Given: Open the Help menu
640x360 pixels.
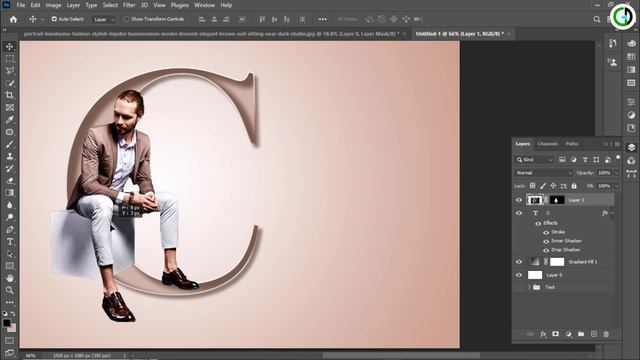Looking at the screenshot, I should point(226,5).
